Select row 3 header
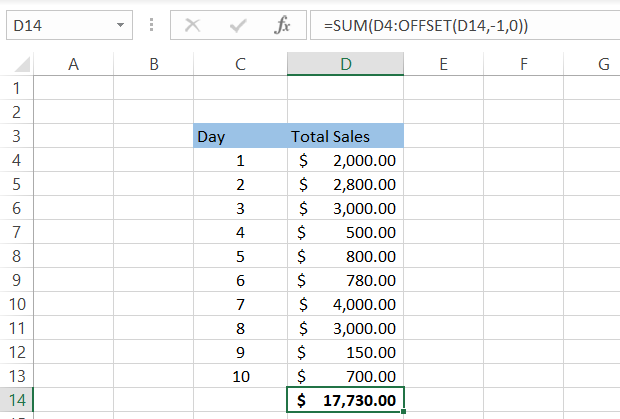The image size is (620, 419). click(x=14, y=136)
